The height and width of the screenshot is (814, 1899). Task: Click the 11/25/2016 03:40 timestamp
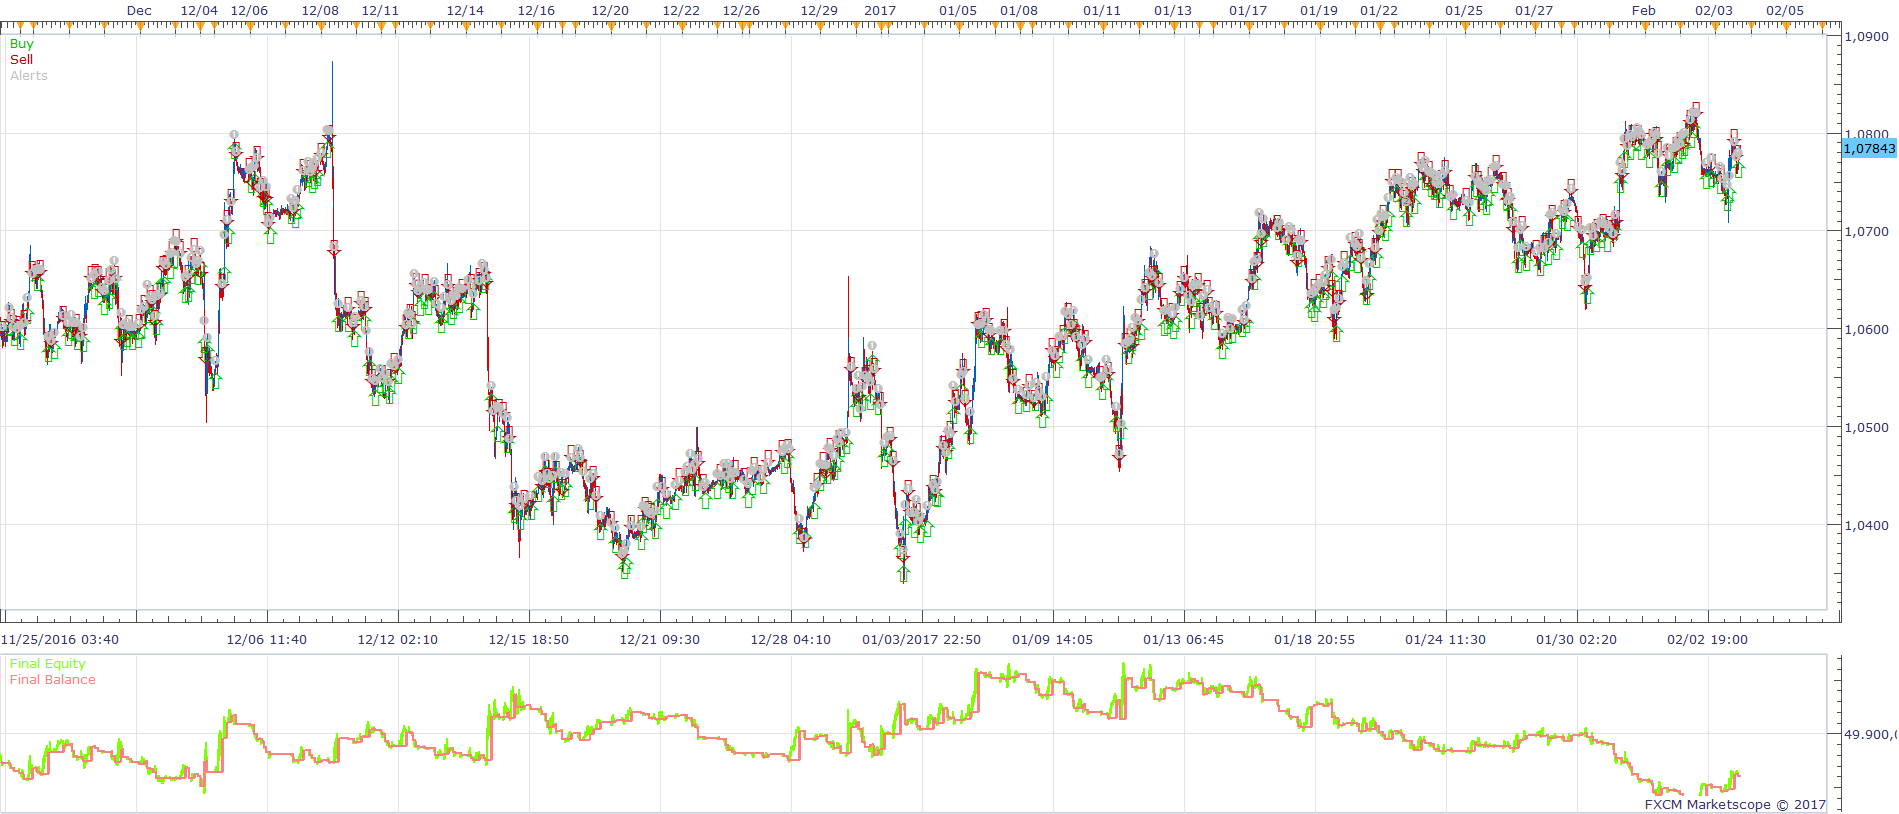60,640
